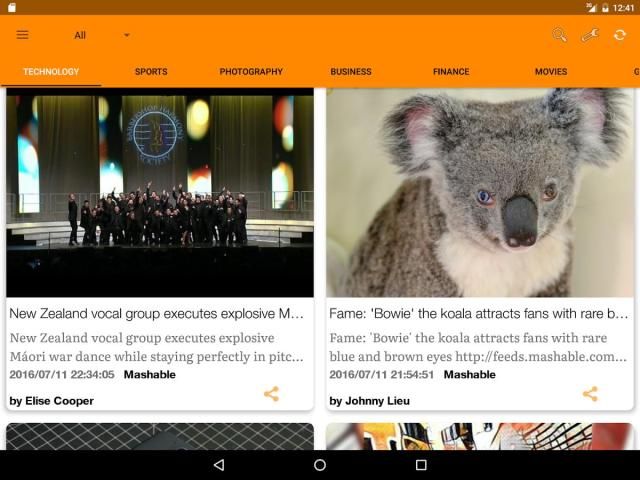
Task: Share the Bowie koala article
Action: pos(590,394)
